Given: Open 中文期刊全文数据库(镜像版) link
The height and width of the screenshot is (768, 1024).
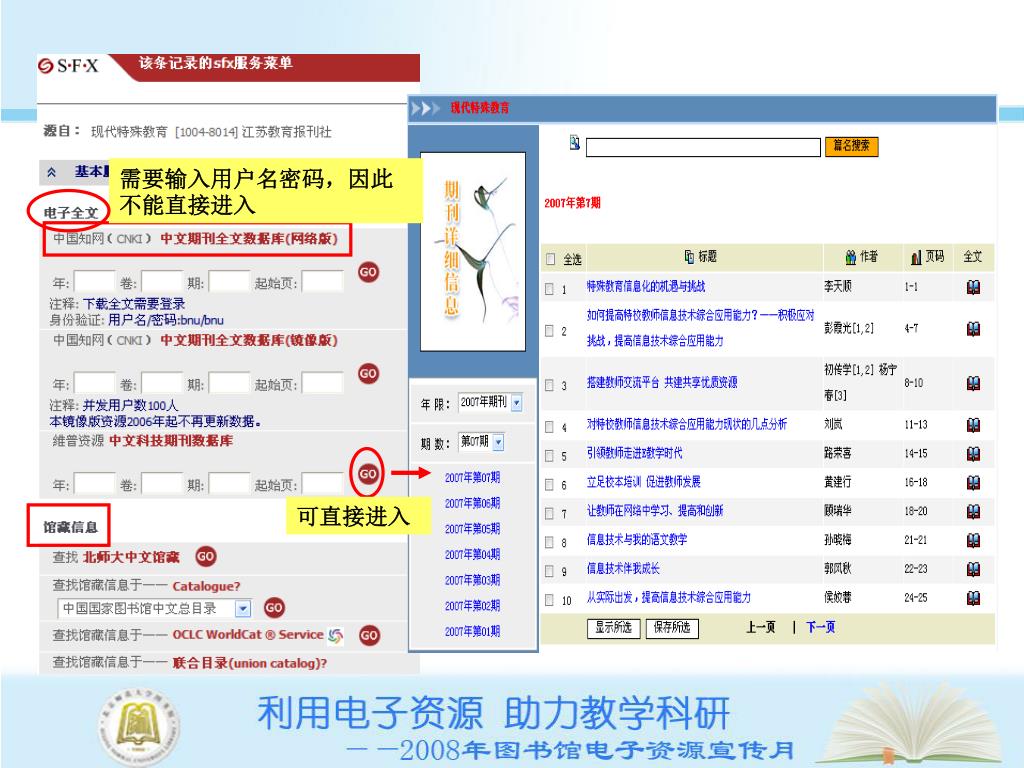Looking at the screenshot, I should tap(249, 340).
